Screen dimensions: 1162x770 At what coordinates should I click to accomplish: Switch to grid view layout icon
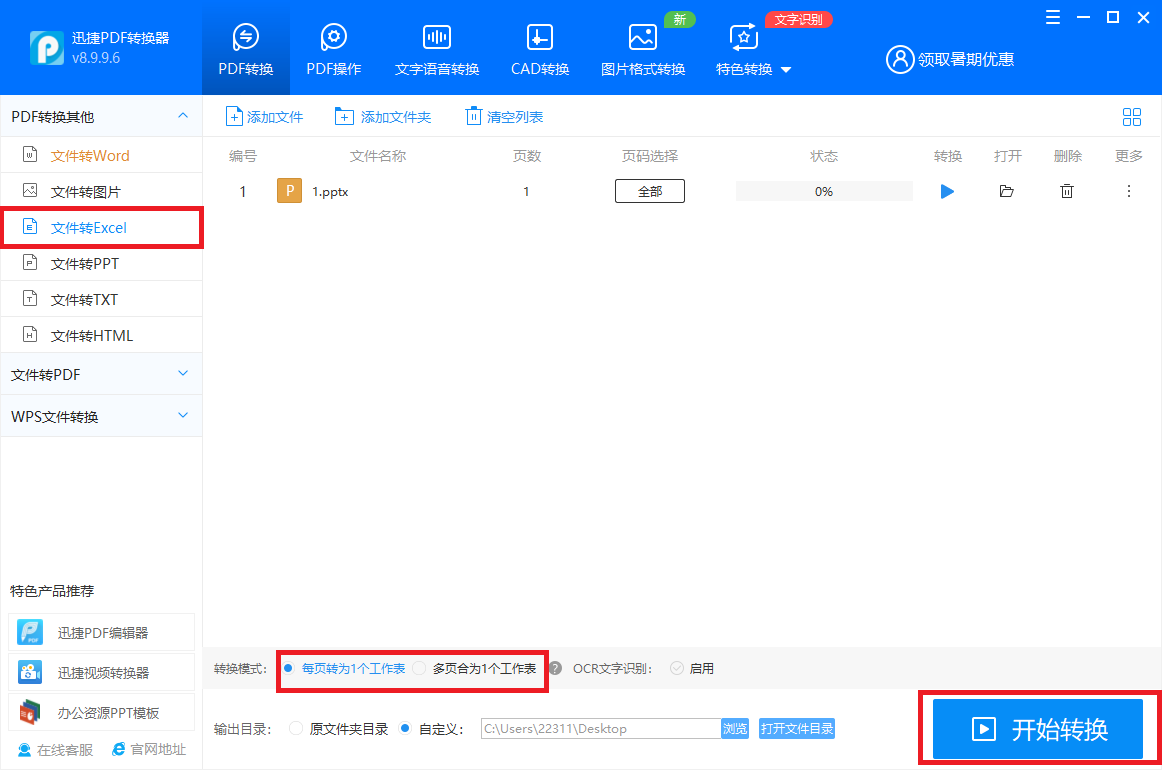point(1132,117)
